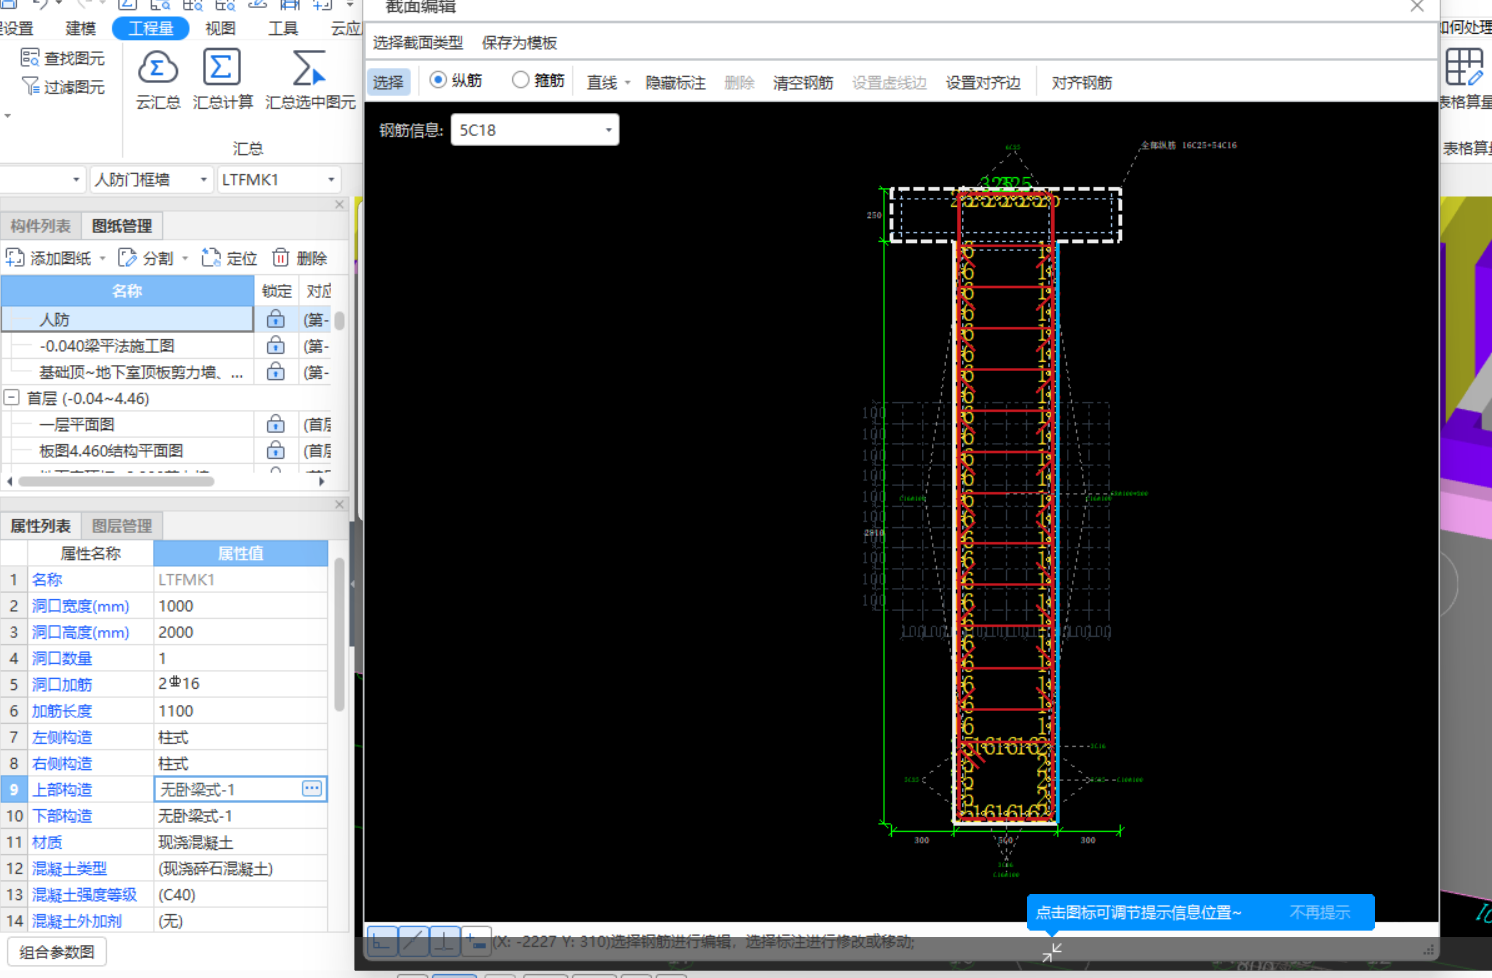Screen dimensions: 1492x978
Task: Click the dynamic input icon in status bar
Action: pyautogui.click(x=475, y=941)
